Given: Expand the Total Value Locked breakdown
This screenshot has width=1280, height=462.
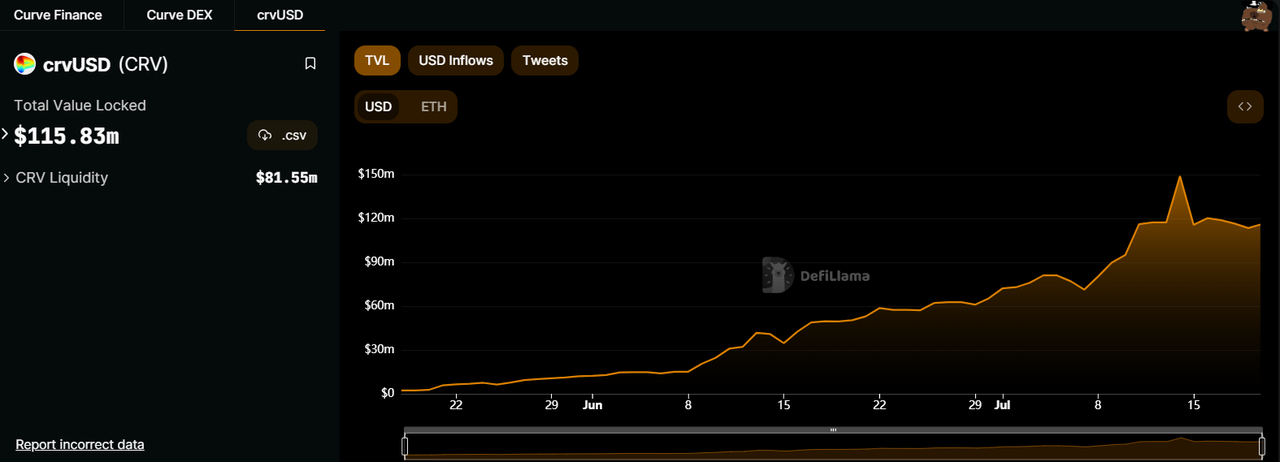Looking at the screenshot, I should pyautogui.click(x=5, y=134).
